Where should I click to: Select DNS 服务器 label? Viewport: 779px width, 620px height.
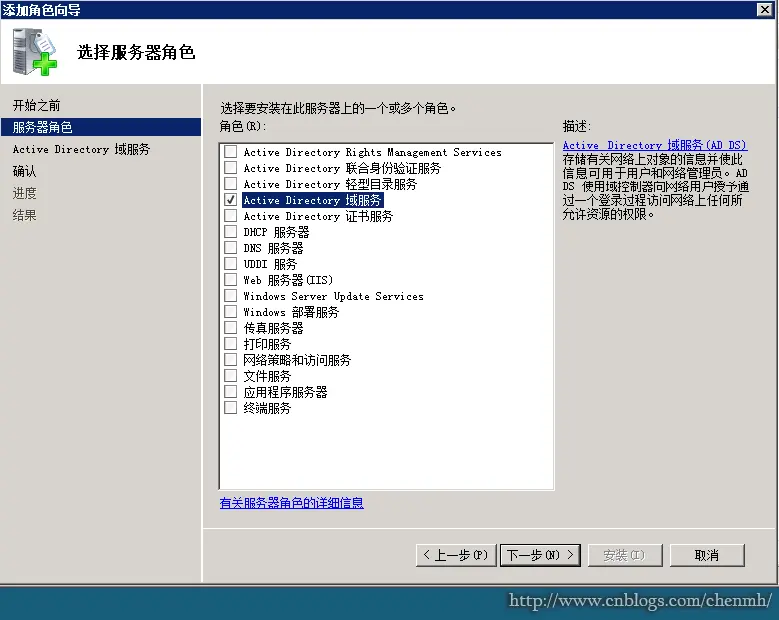coord(273,248)
